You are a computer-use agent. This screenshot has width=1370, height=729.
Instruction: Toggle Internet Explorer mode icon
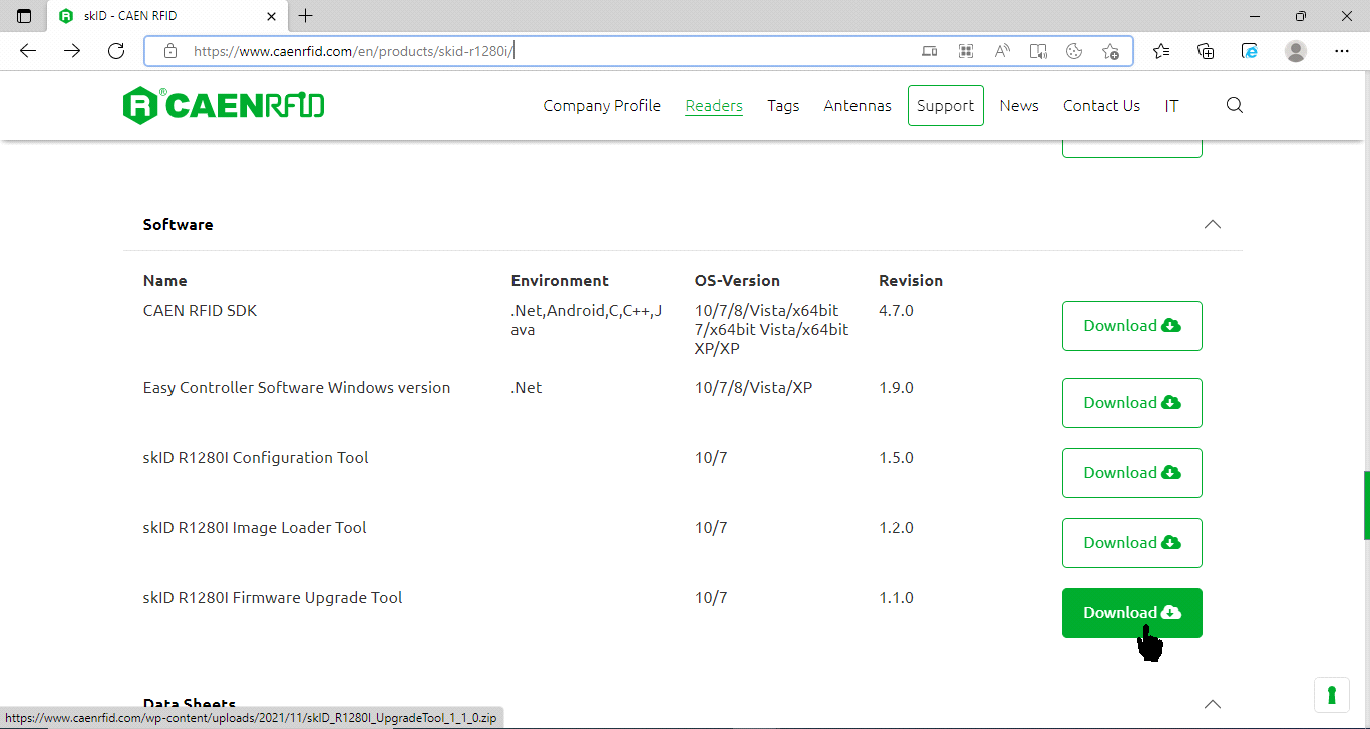pos(1250,51)
